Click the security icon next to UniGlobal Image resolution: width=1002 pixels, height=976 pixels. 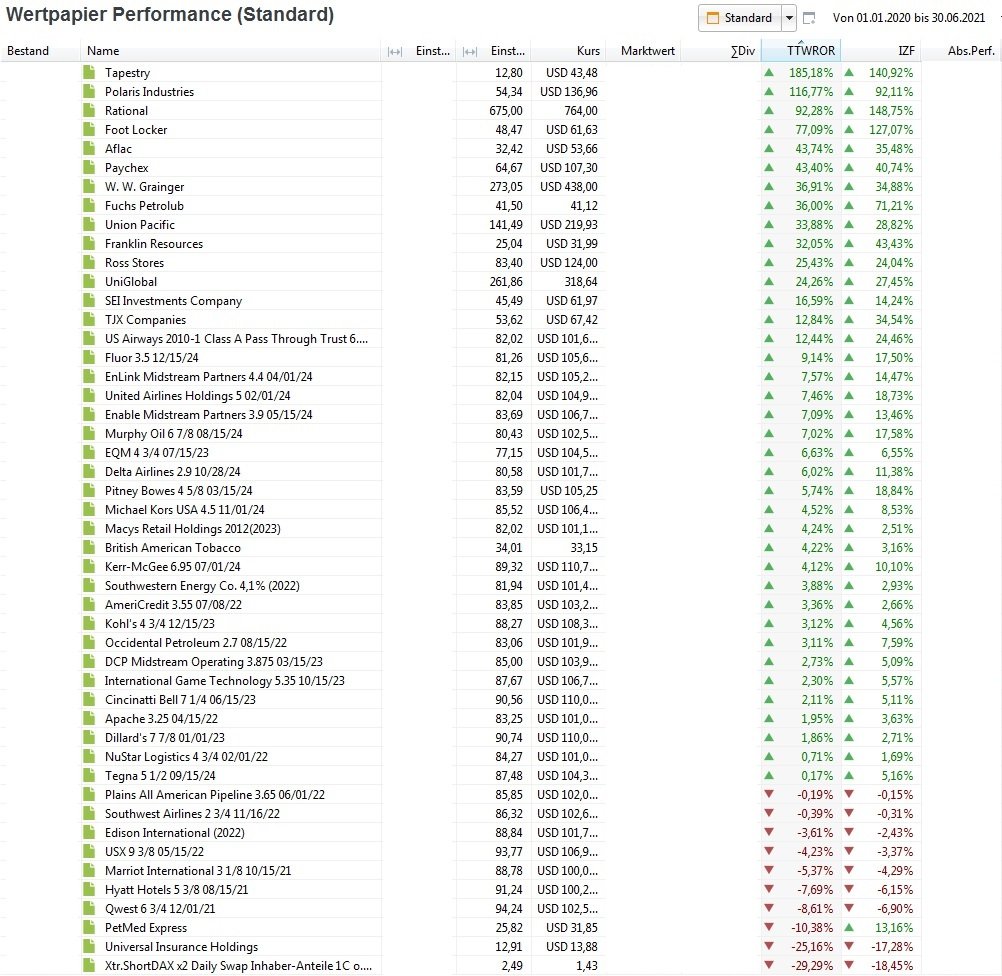[x=89, y=281]
